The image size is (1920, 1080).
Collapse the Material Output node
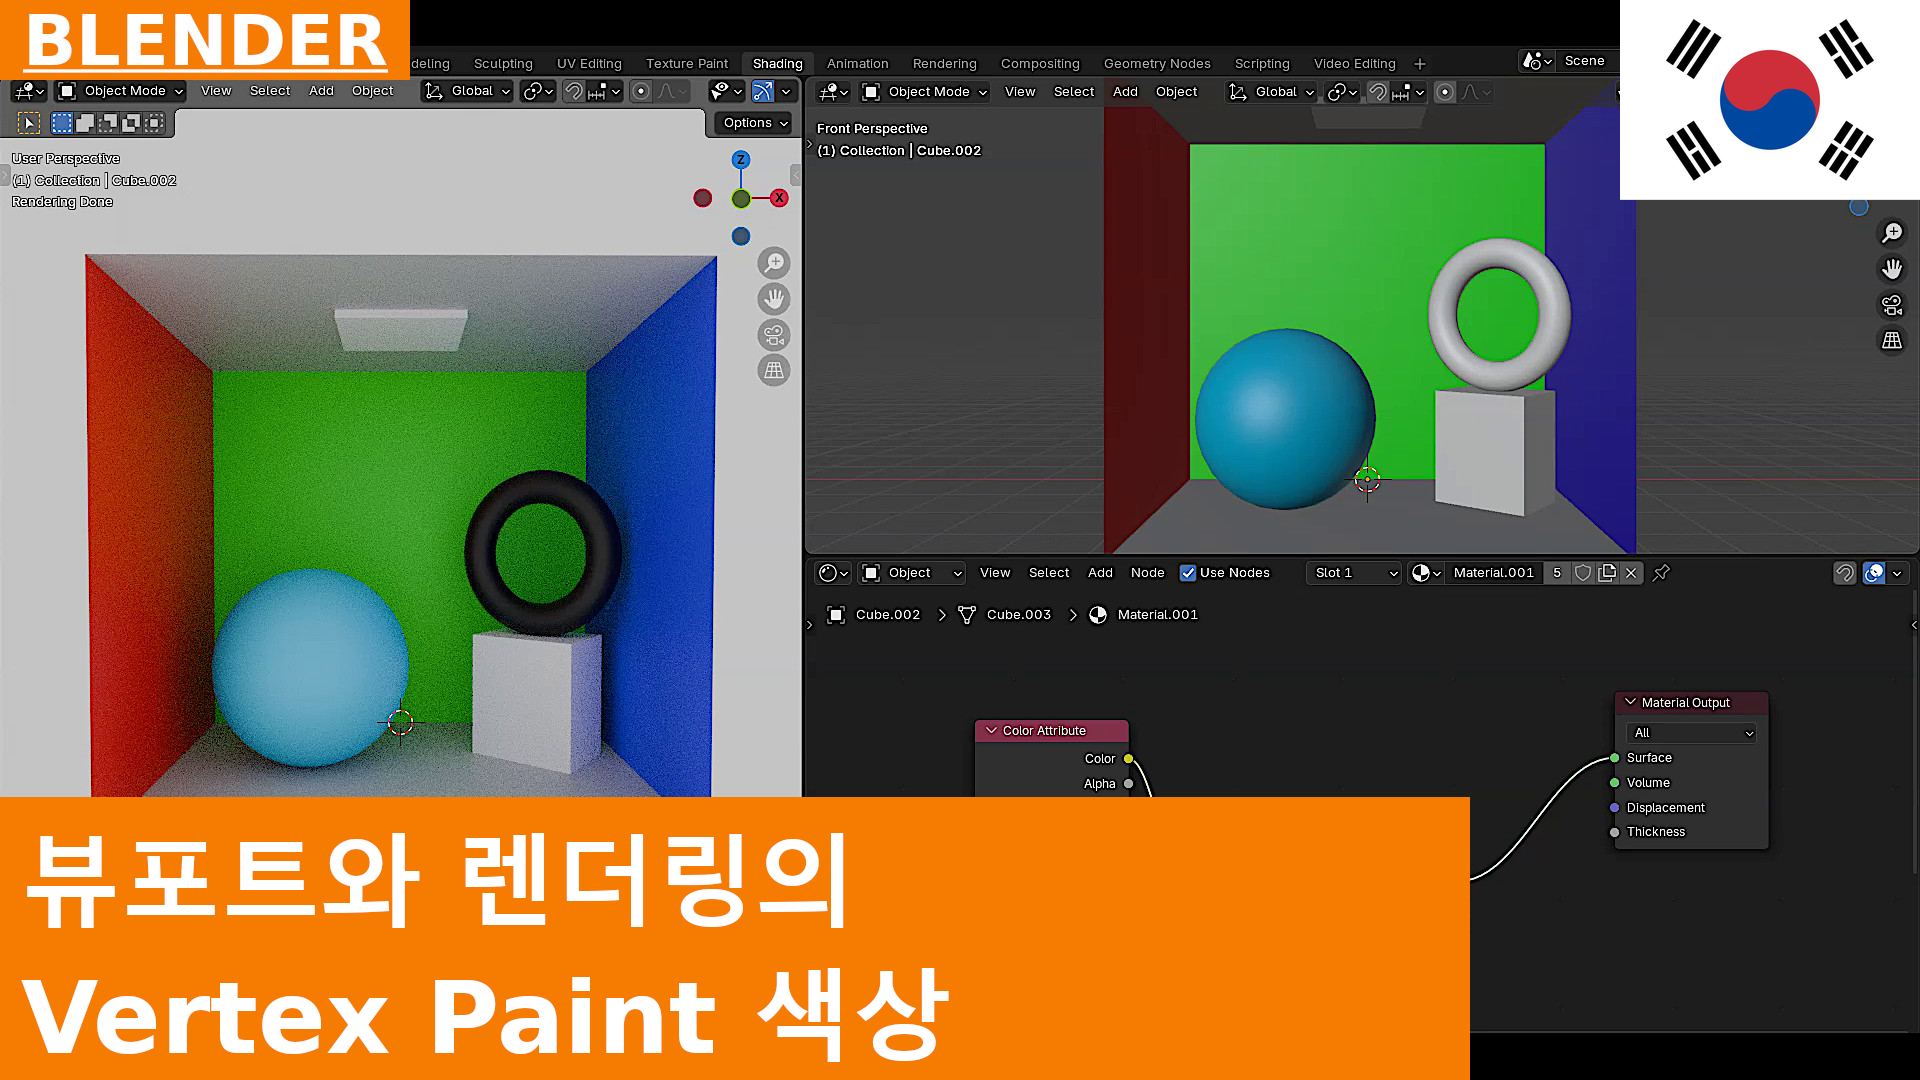tap(1631, 703)
